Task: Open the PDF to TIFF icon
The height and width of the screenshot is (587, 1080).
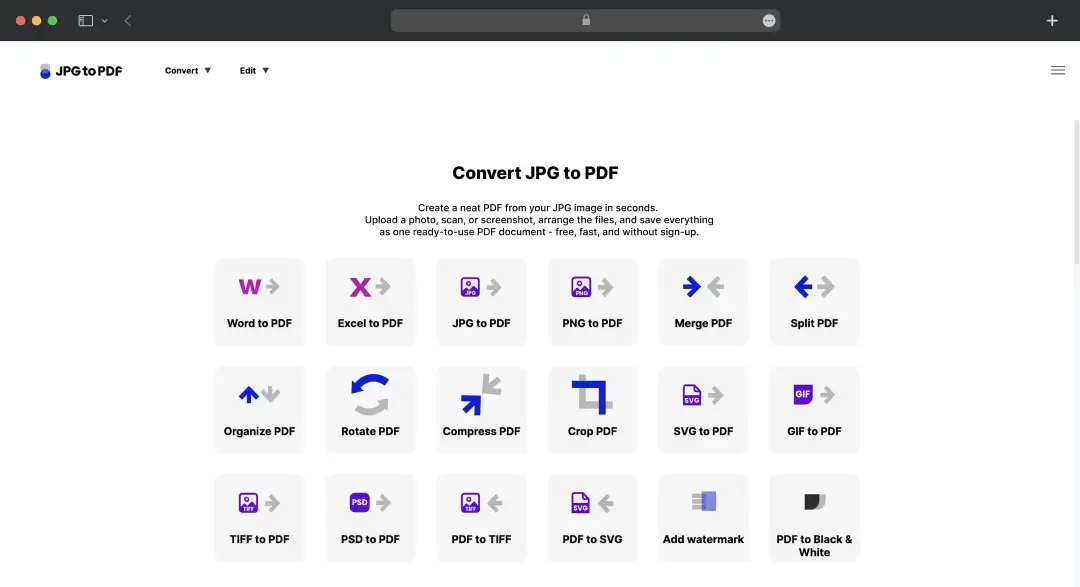Action: click(481, 502)
